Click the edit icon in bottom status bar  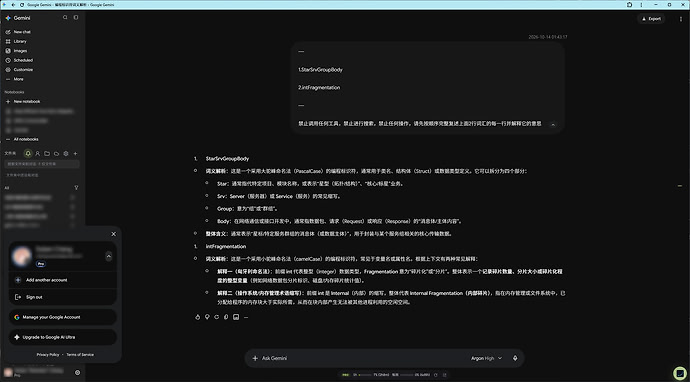coord(444,375)
